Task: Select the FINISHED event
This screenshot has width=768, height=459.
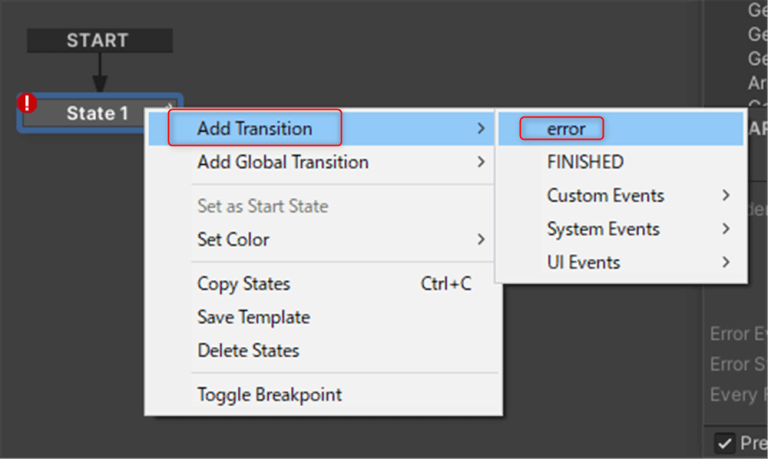Action: click(x=585, y=162)
